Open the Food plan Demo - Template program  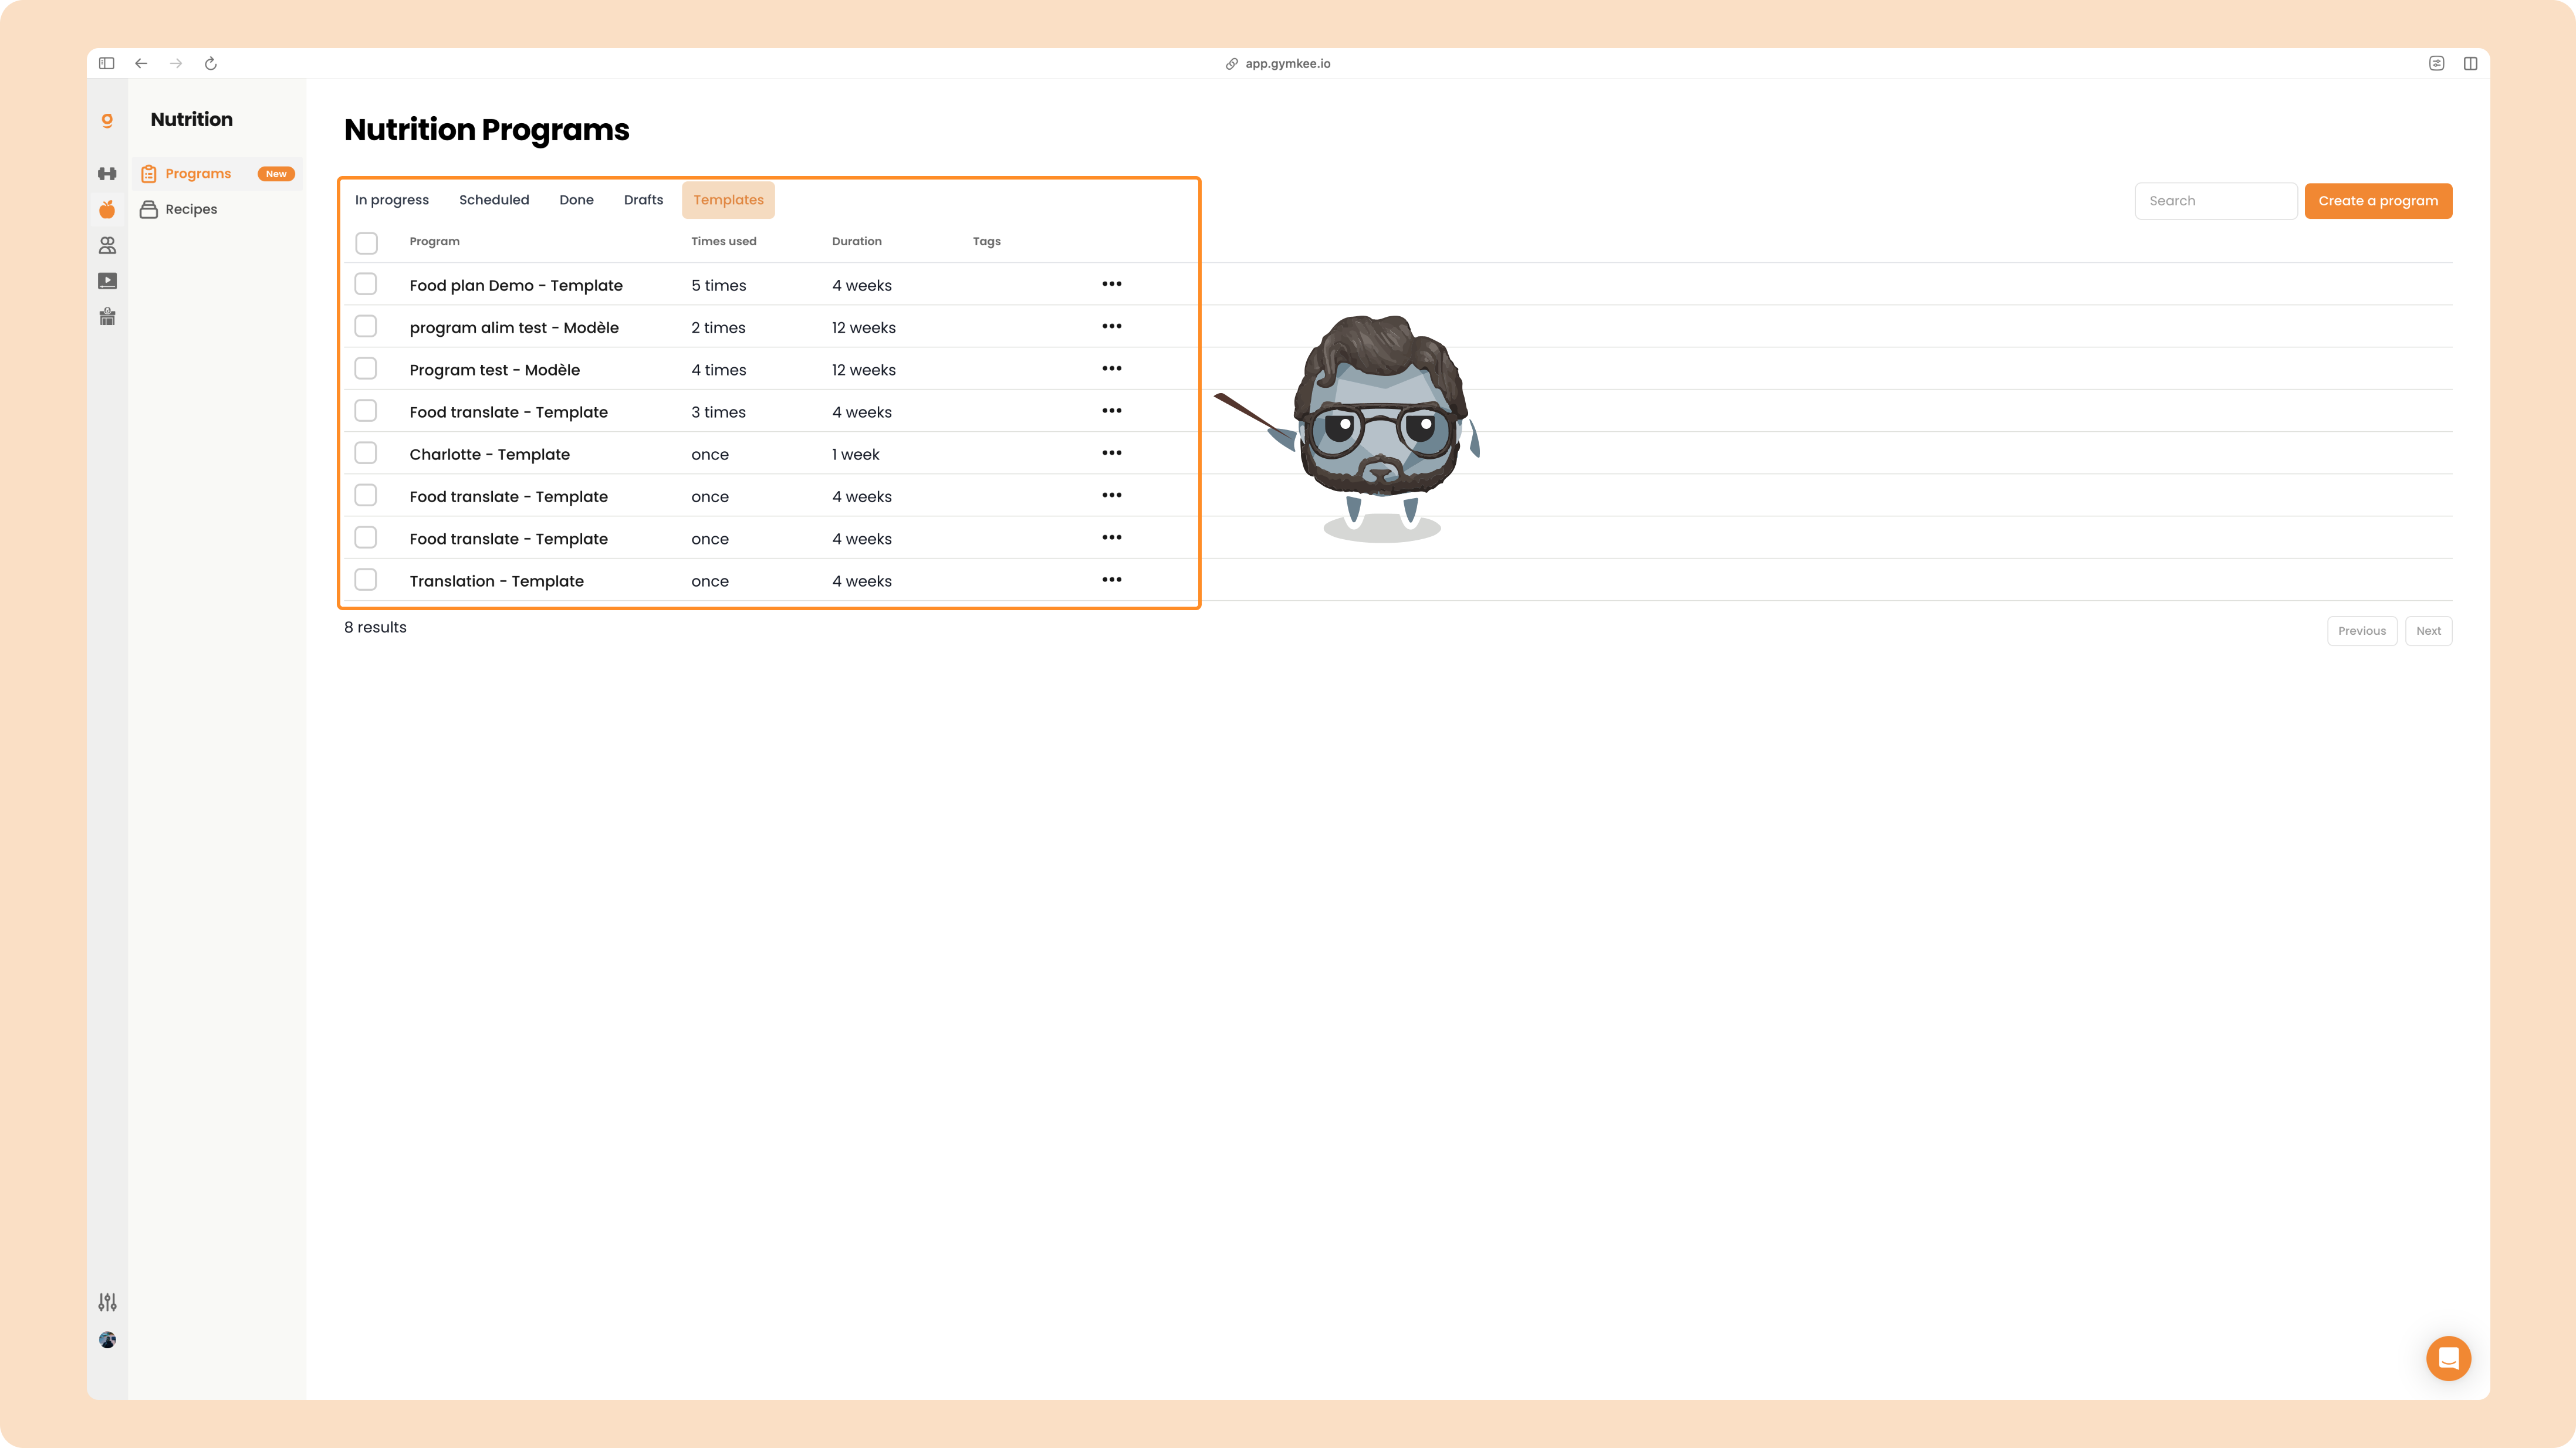(x=516, y=285)
